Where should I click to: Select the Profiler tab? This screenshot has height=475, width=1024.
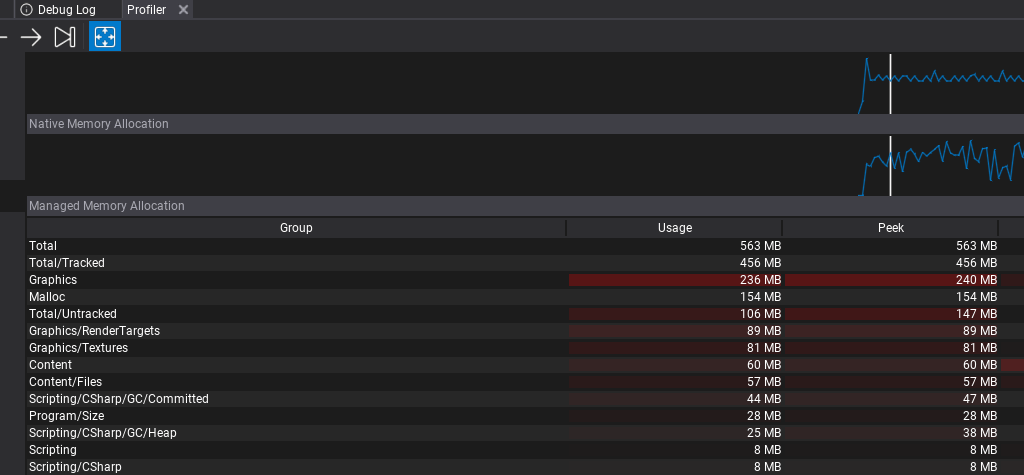pos(146,10)
